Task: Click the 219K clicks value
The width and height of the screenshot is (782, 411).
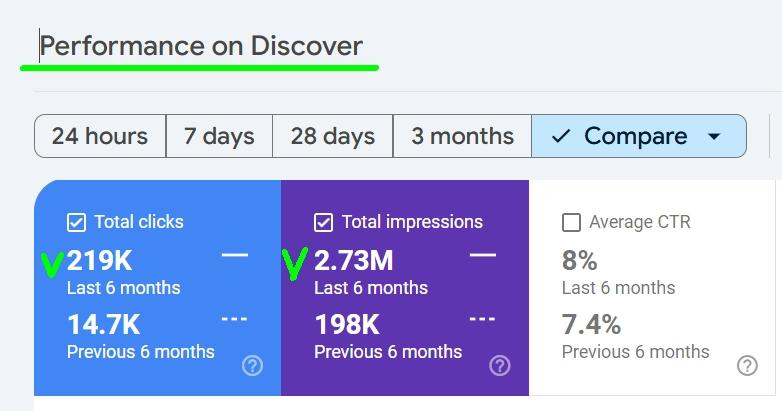Action: click(99, 260)
